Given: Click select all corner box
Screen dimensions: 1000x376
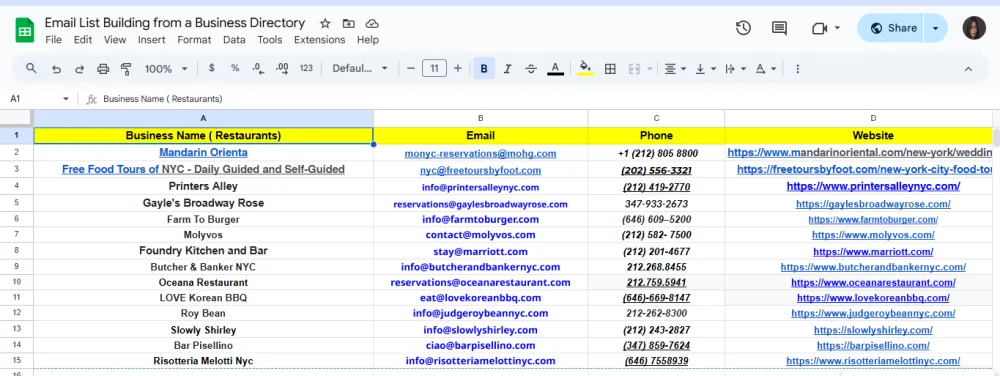Looking at the screenshot, I should click(x=16, y=118).
